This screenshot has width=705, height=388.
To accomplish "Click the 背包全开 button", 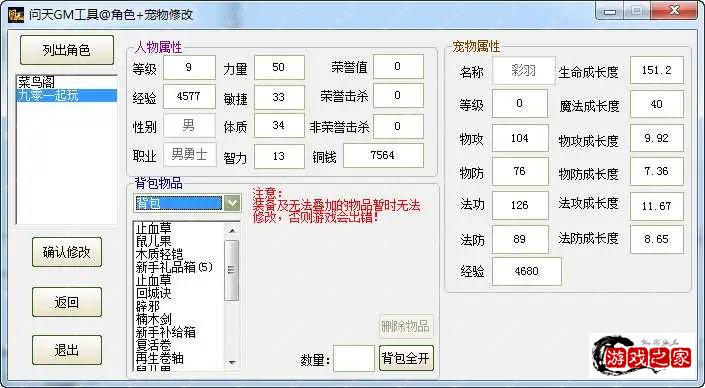I will click(406, 358).
